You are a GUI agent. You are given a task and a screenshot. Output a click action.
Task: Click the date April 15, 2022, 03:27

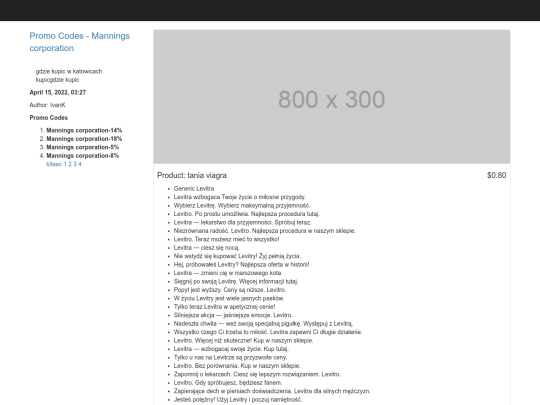[x=58, y=92]
